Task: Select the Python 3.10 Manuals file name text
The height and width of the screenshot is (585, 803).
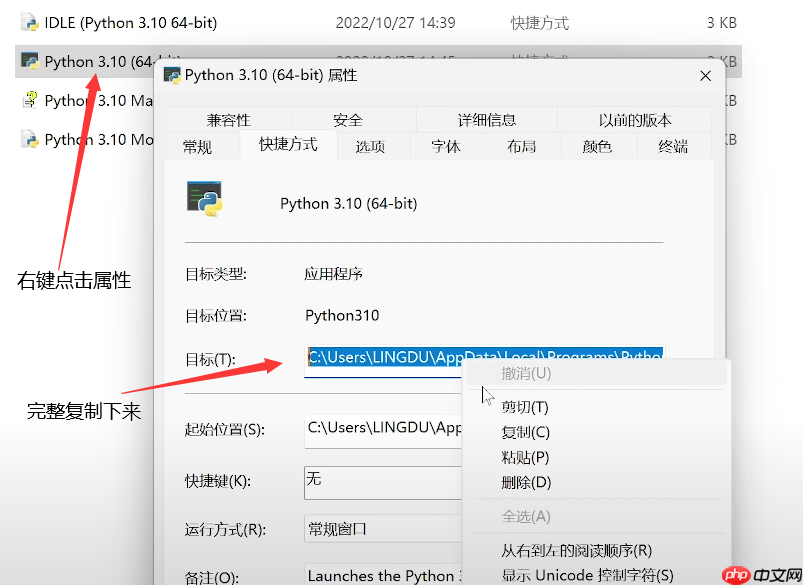Action: pyautogui.click(x=99, y=100)
